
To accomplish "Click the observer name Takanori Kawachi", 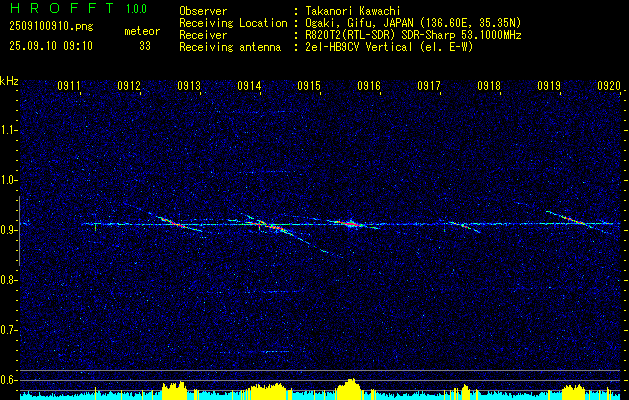I will (x=353, y=11).
